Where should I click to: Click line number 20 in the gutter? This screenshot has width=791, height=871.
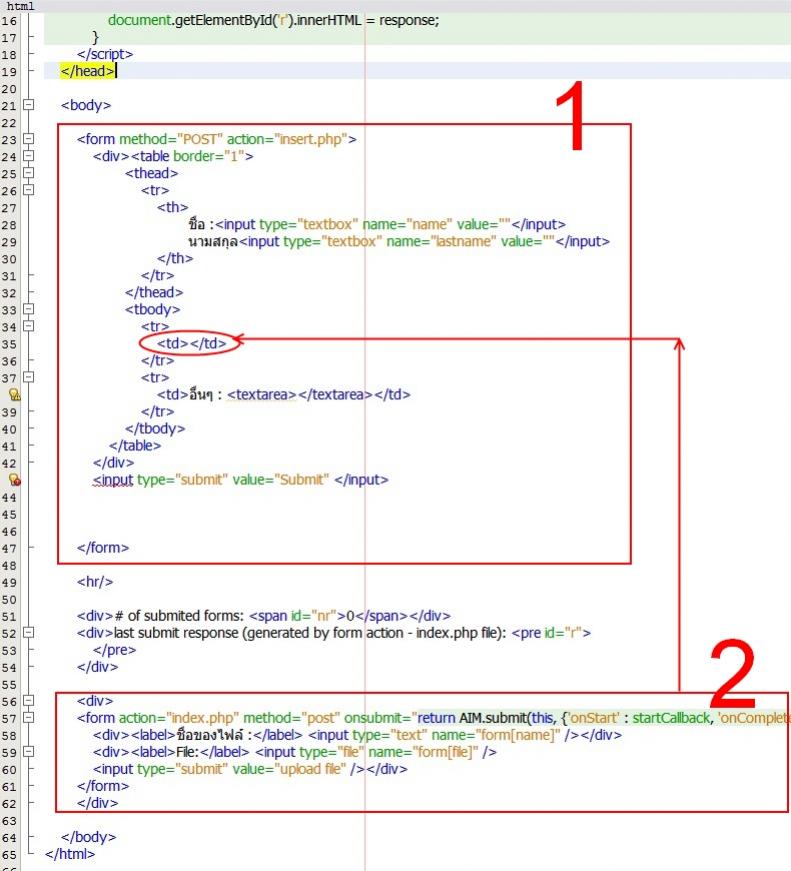9,89
